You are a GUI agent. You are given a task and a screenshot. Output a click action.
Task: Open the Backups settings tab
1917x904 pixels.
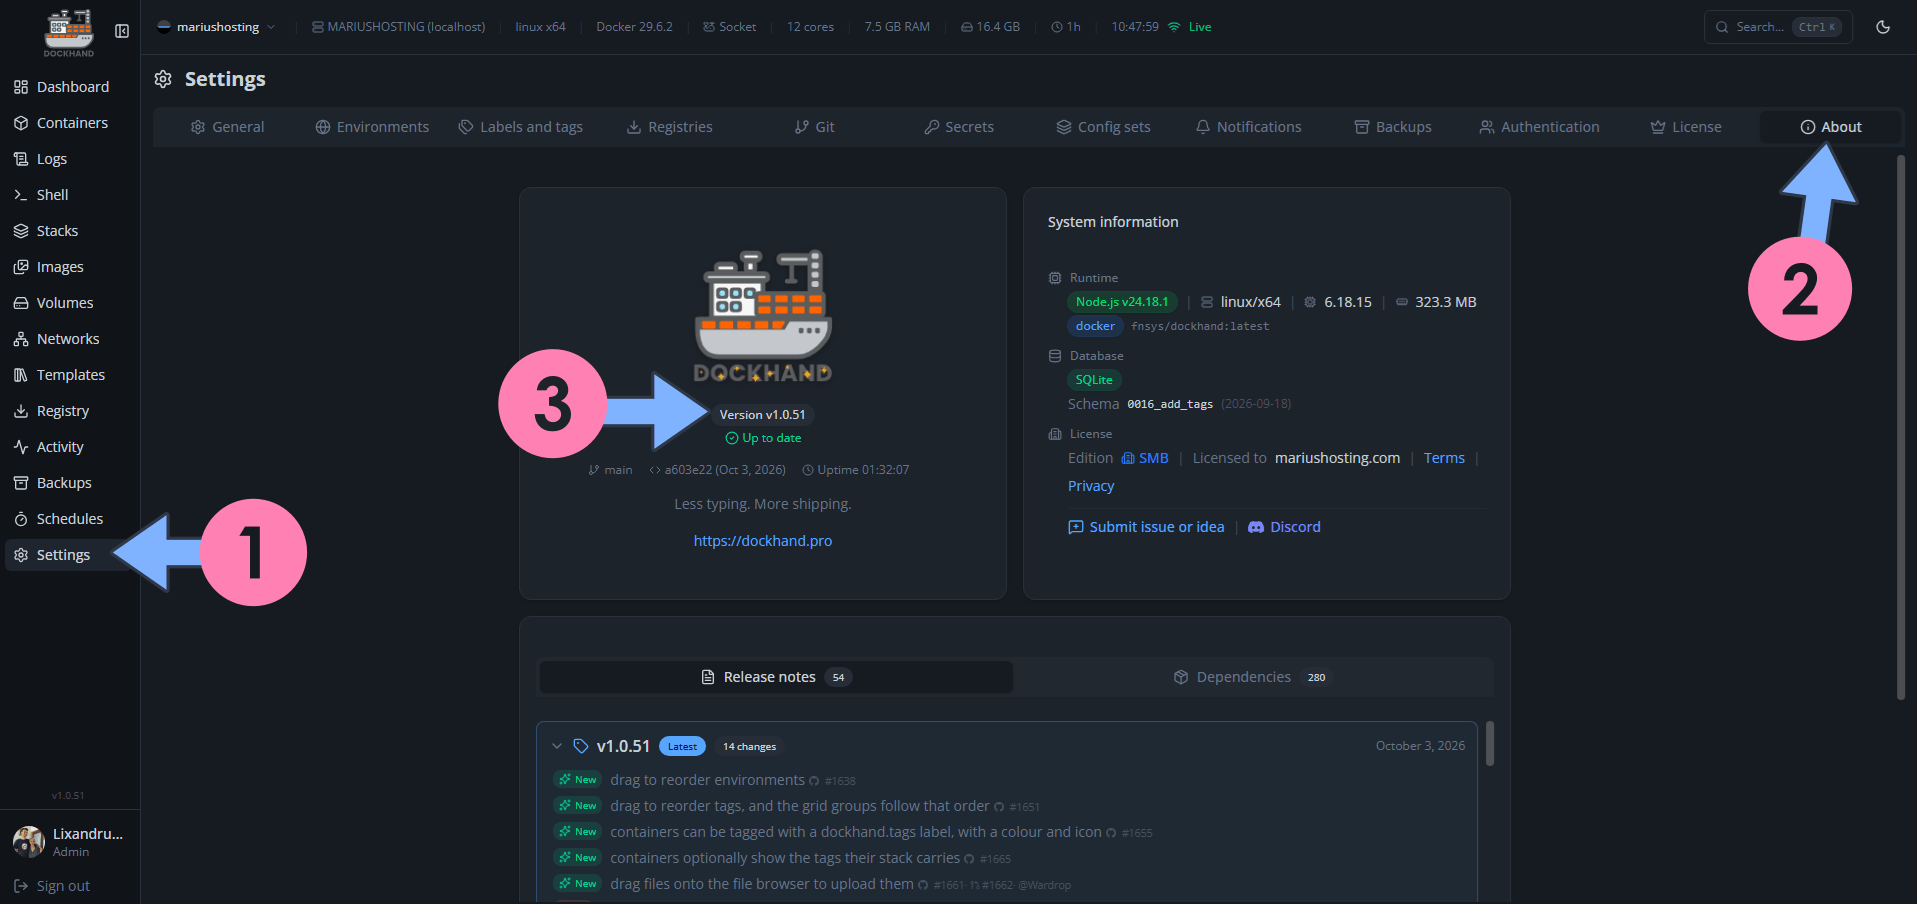[x=1393, y=127]
